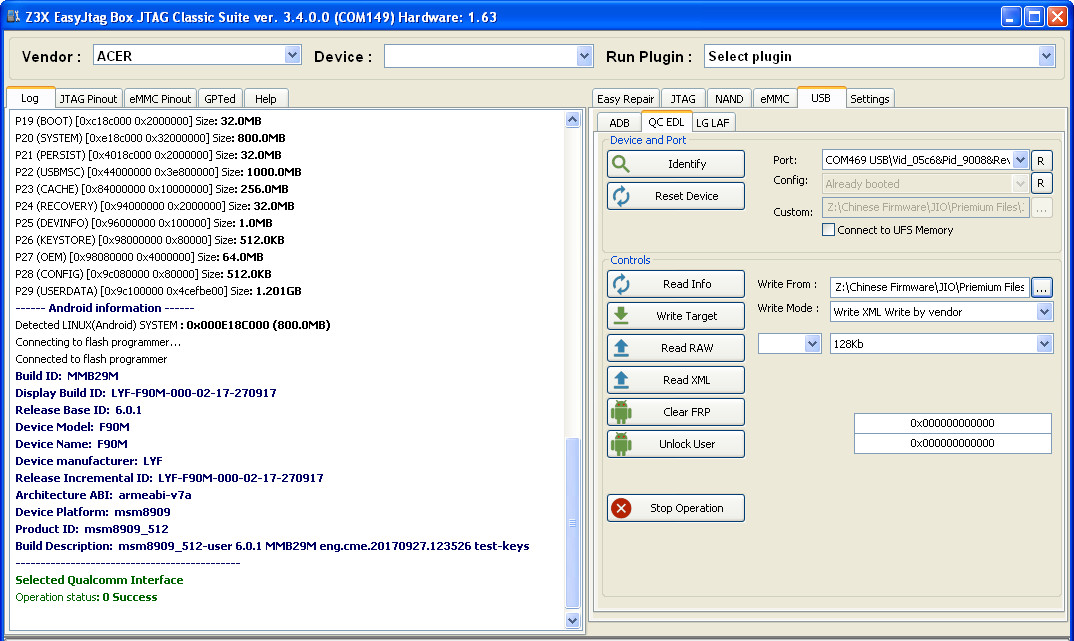Open the Vendor dropdown showing ACER
The height and width of the screenshot is (641, 1074).
click(x=292, y=55)
